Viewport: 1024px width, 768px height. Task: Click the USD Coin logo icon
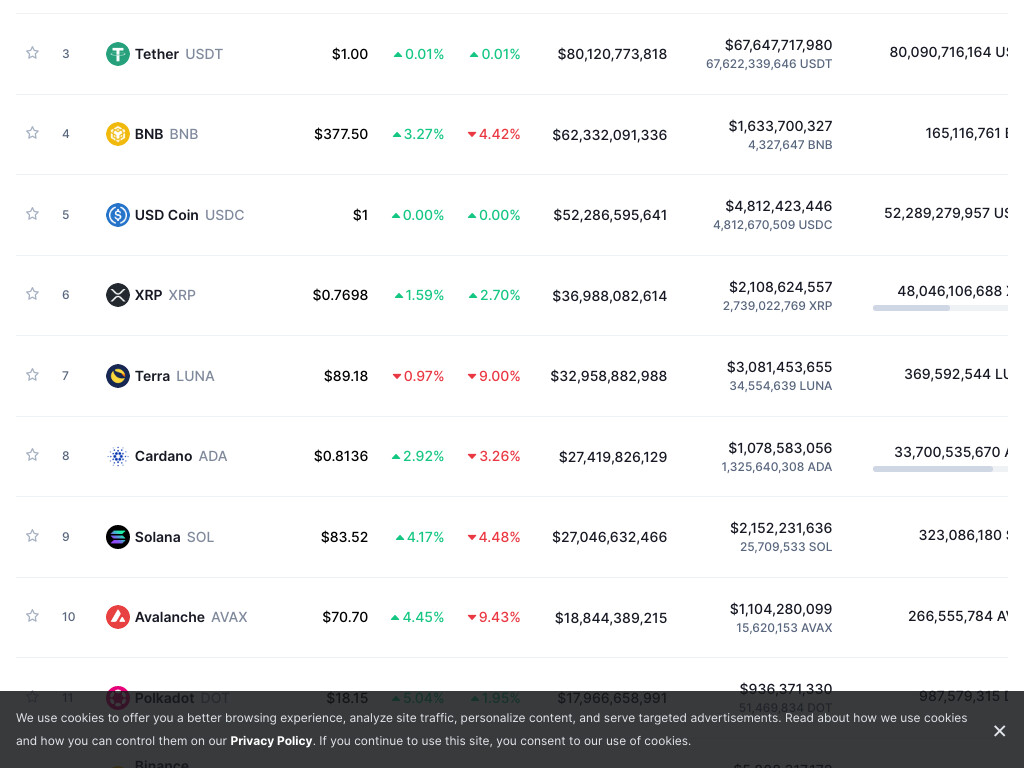pos(118,215)
